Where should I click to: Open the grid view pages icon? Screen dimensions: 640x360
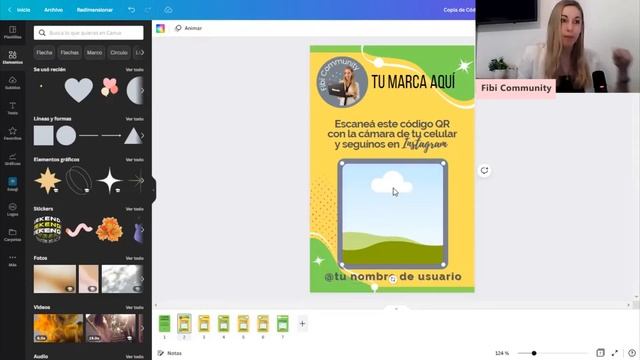pos(600,353)
